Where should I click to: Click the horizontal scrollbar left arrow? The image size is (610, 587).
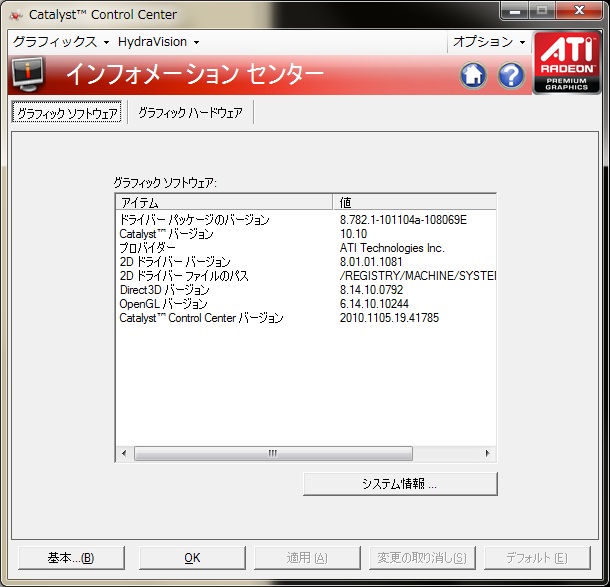coord(124,453)
